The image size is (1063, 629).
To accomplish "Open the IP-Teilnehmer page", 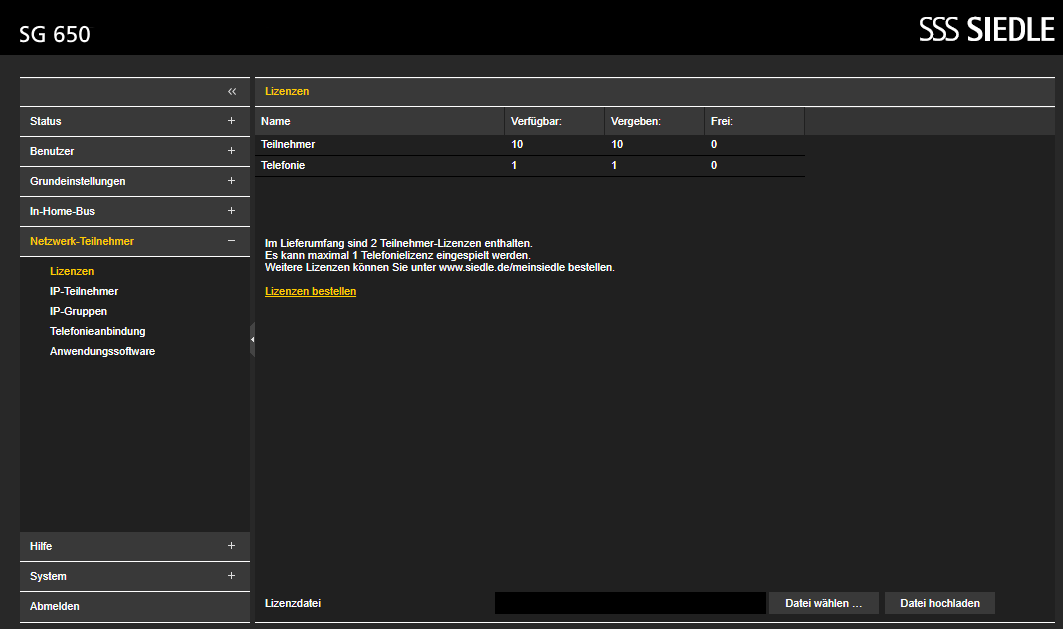I will coord(84,291).
